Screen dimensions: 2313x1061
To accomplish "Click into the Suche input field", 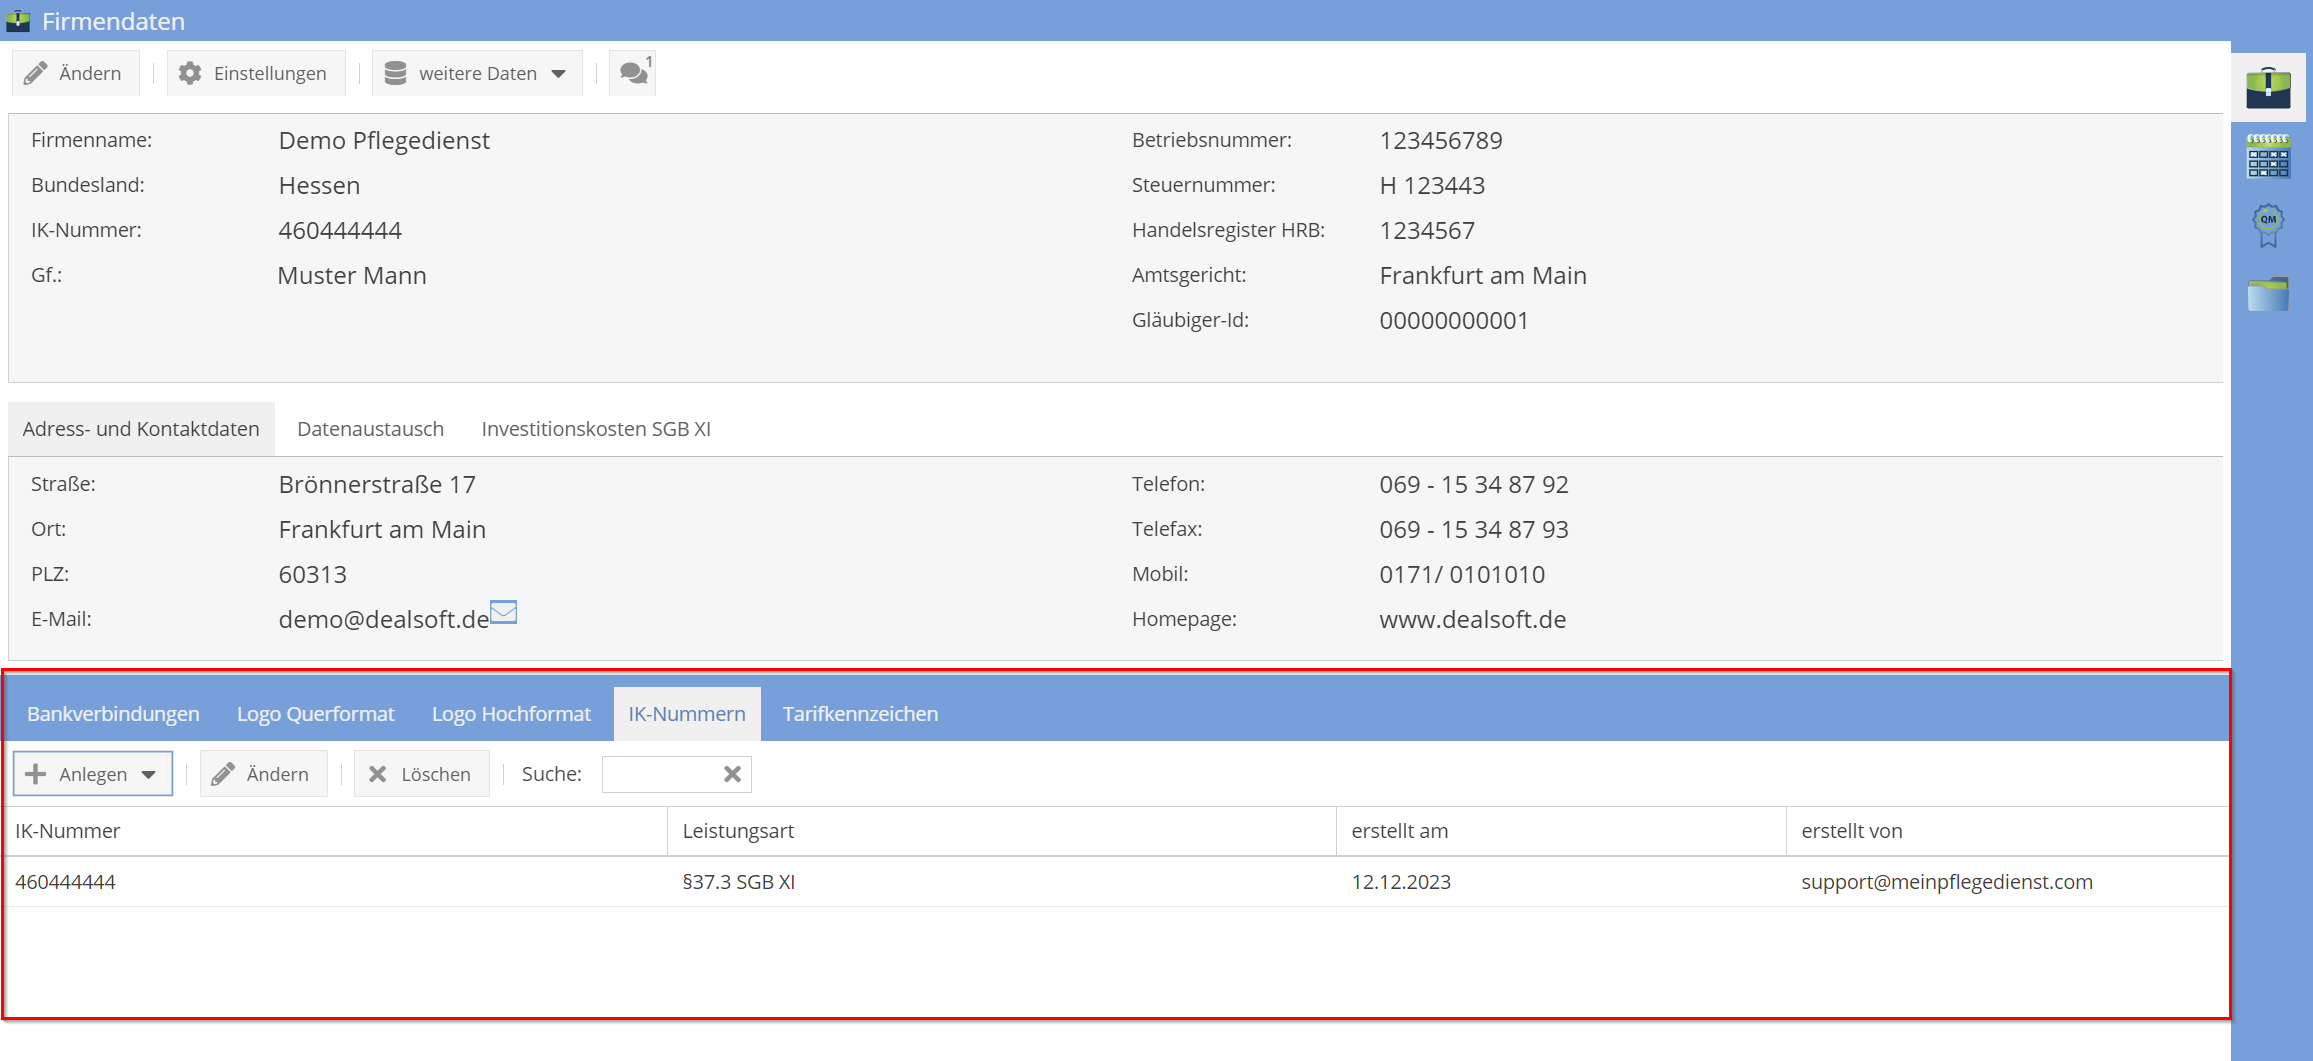I will pos(660,774).
